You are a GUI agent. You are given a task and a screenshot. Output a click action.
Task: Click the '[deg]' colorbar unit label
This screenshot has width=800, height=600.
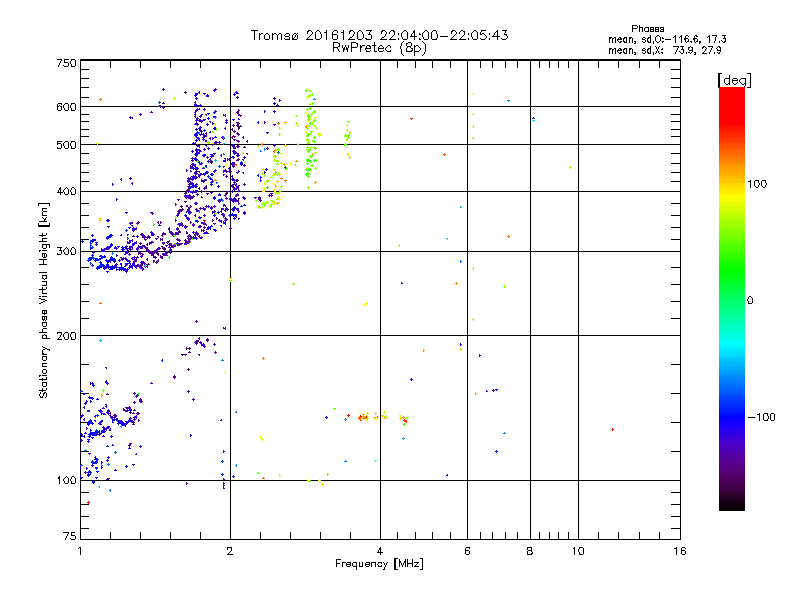(x=734, y=80)
